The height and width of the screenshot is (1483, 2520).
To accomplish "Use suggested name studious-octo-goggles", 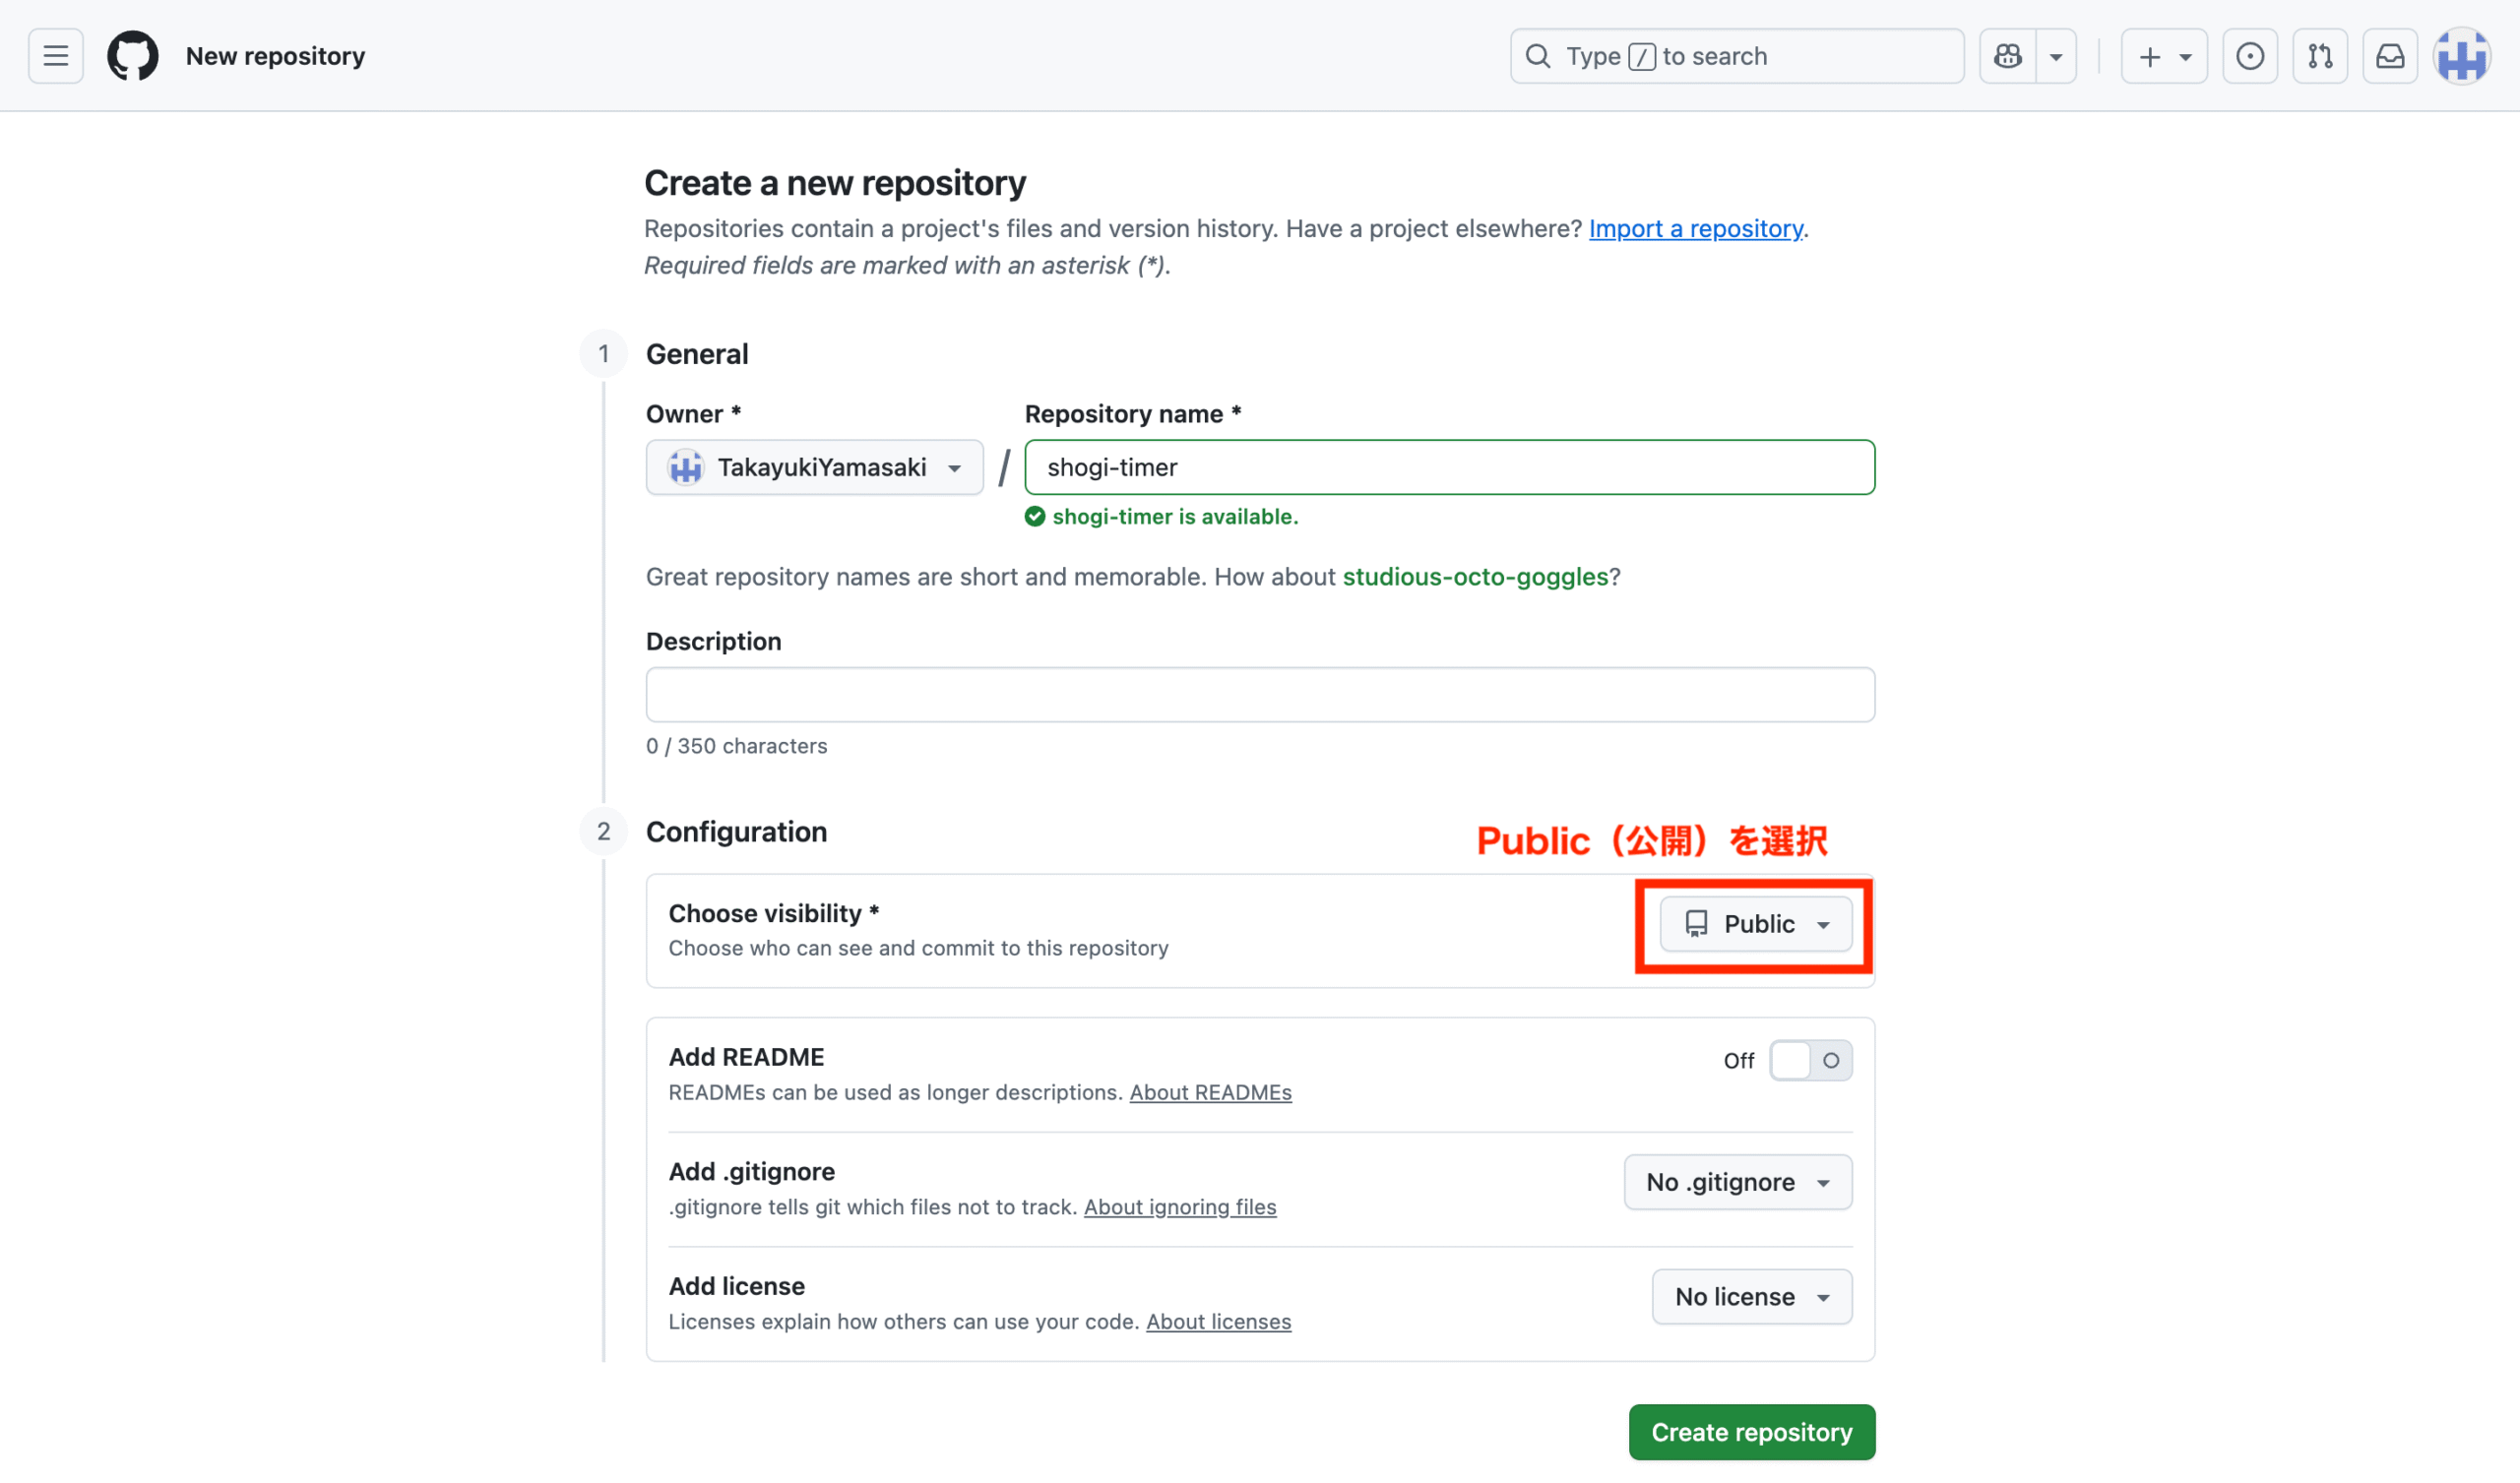I will tap(1475, 577).
